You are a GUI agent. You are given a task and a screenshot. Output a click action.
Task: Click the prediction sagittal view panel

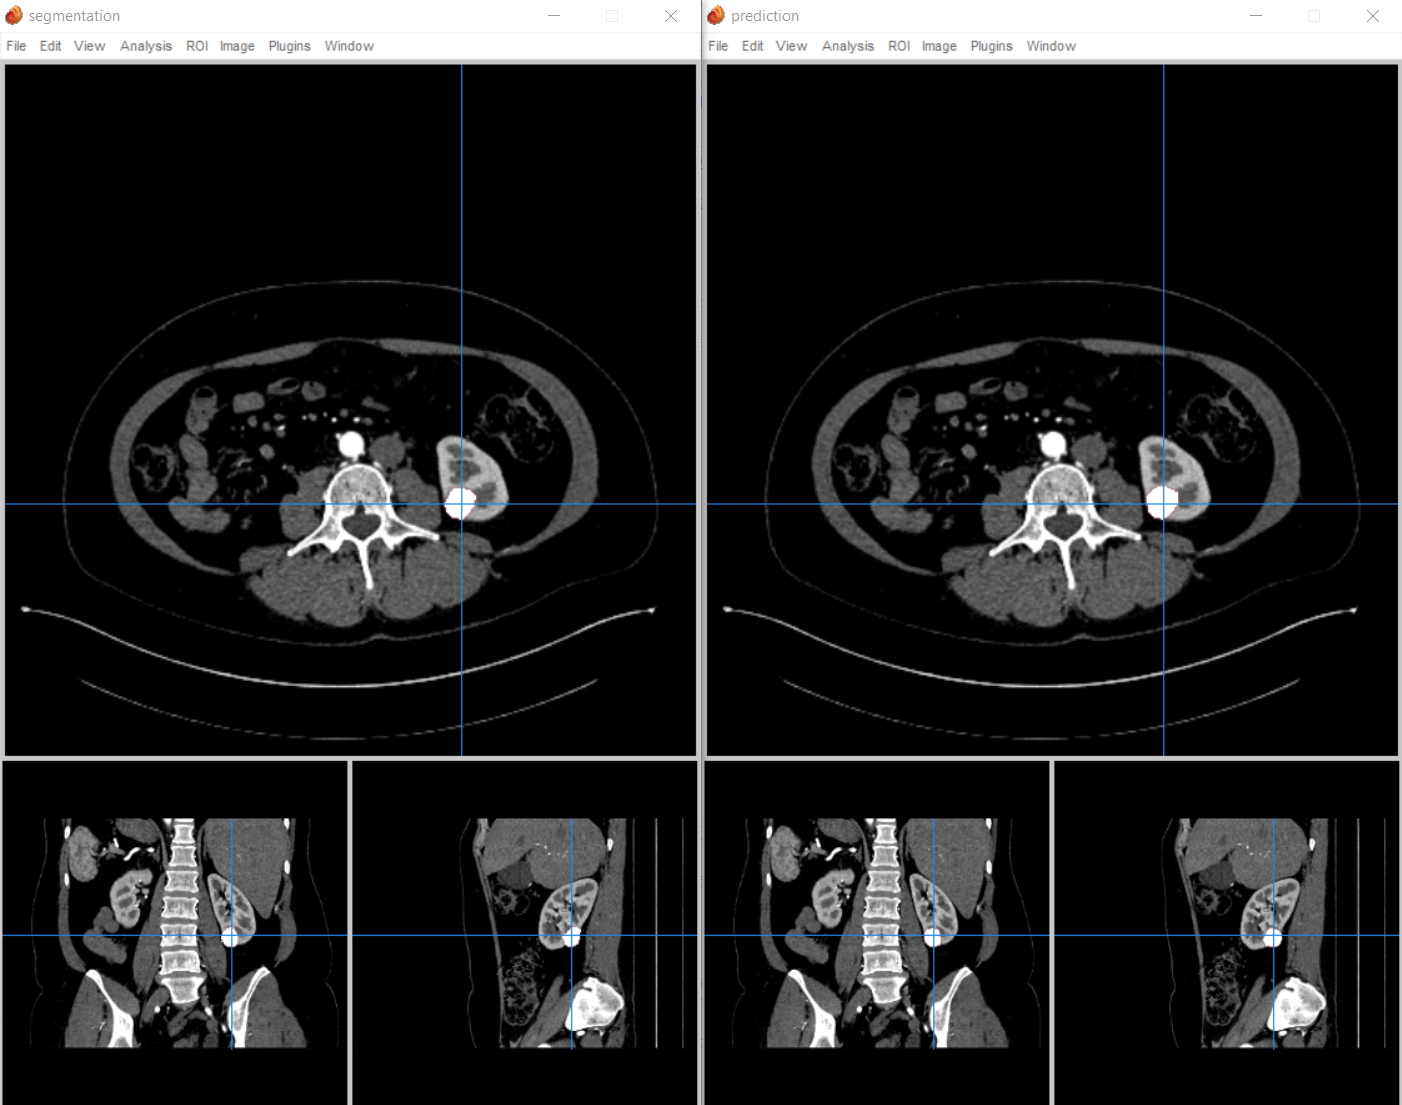(x=1227, y=933)
